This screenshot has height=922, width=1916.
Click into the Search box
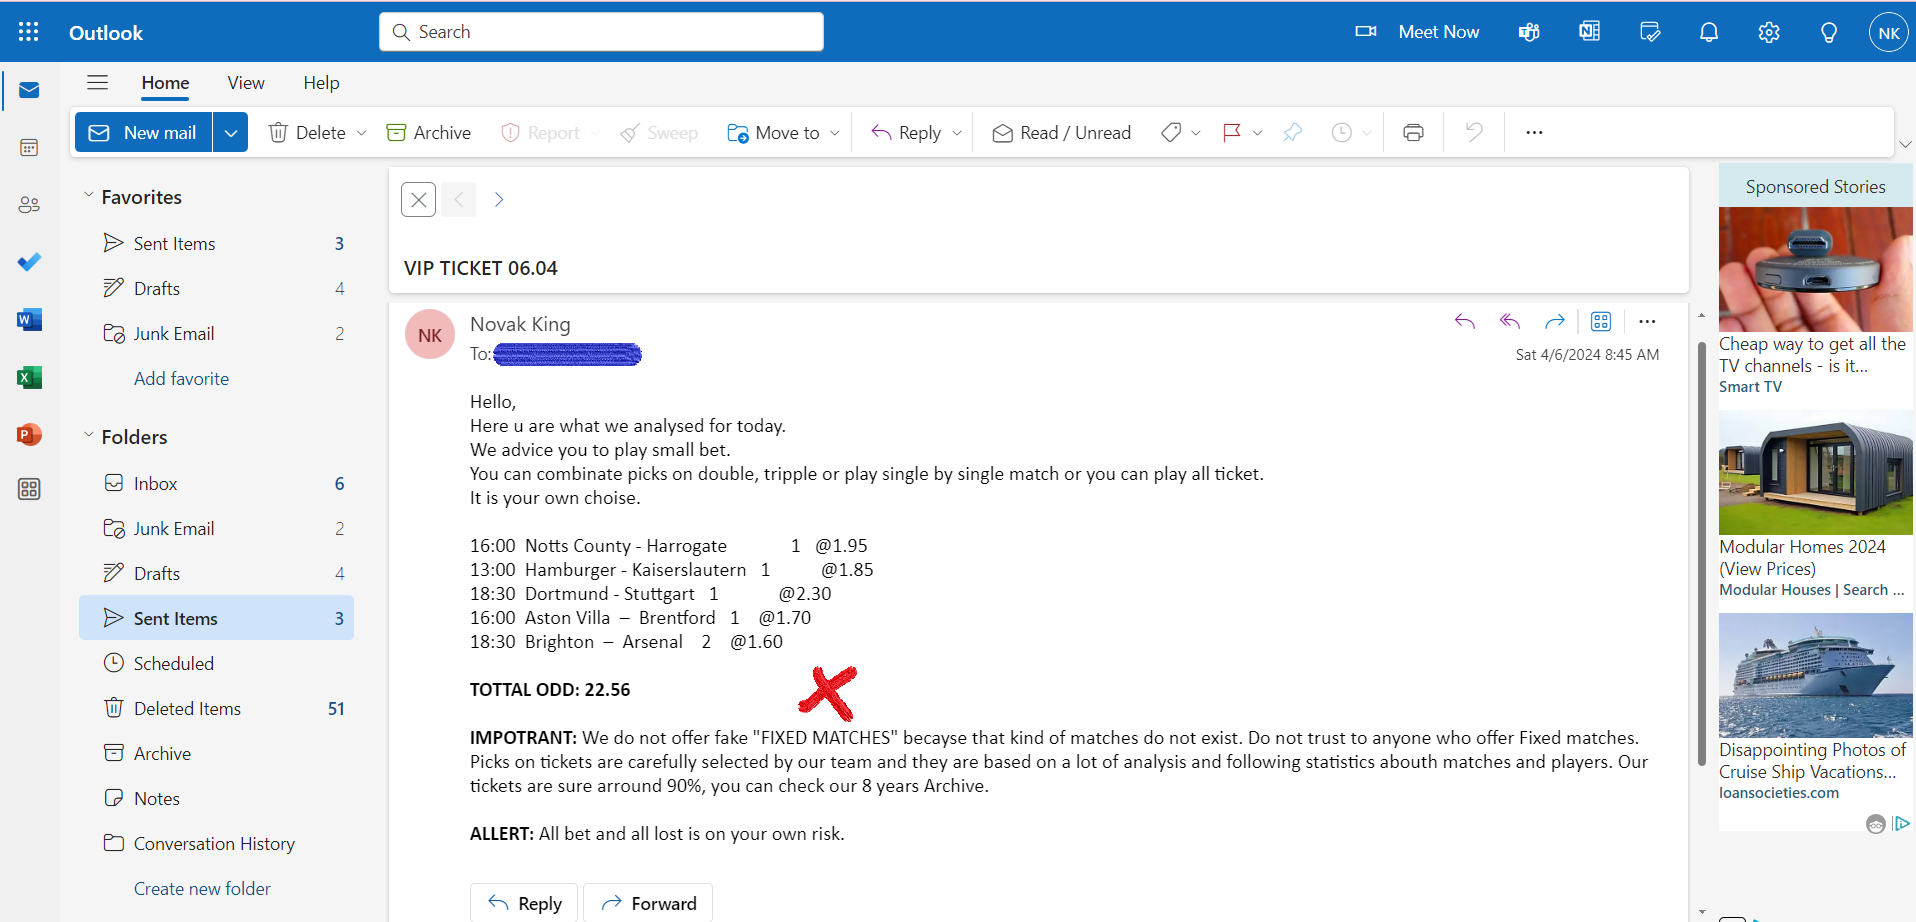[x=601, y=32]
